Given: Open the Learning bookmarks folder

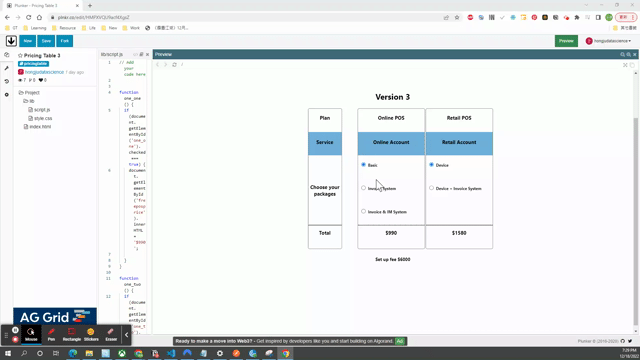Looking at the screenshot, I should [35, 28].
